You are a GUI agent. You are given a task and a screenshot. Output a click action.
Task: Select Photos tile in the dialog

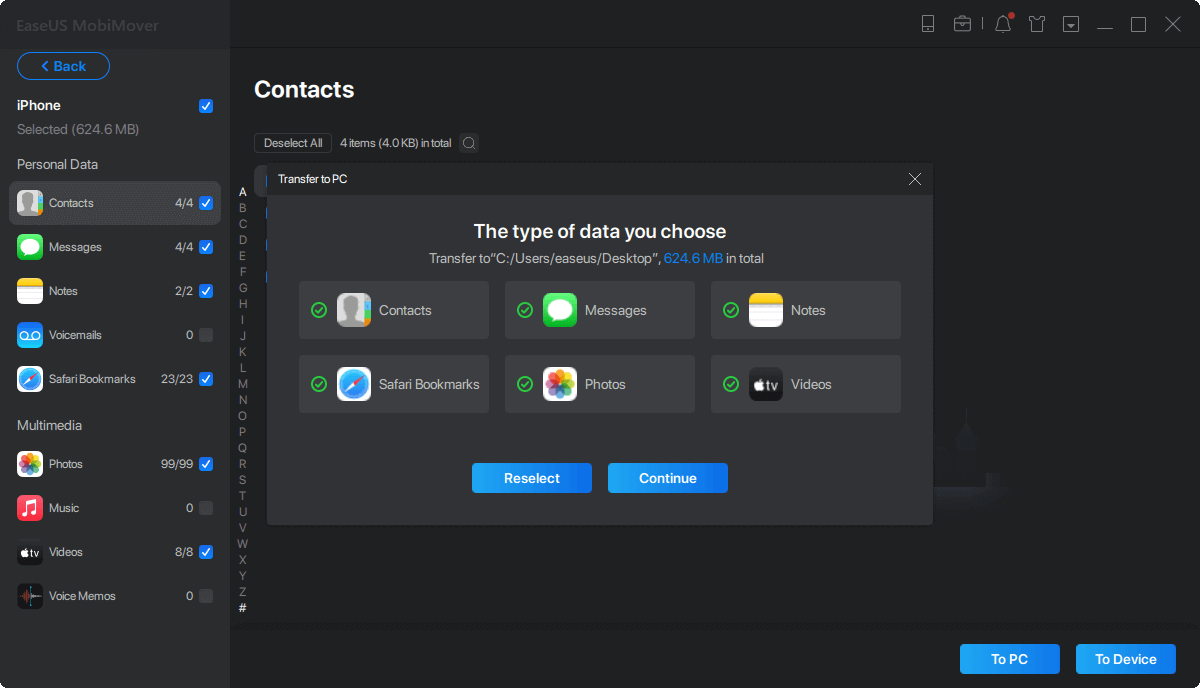(599, 384)
